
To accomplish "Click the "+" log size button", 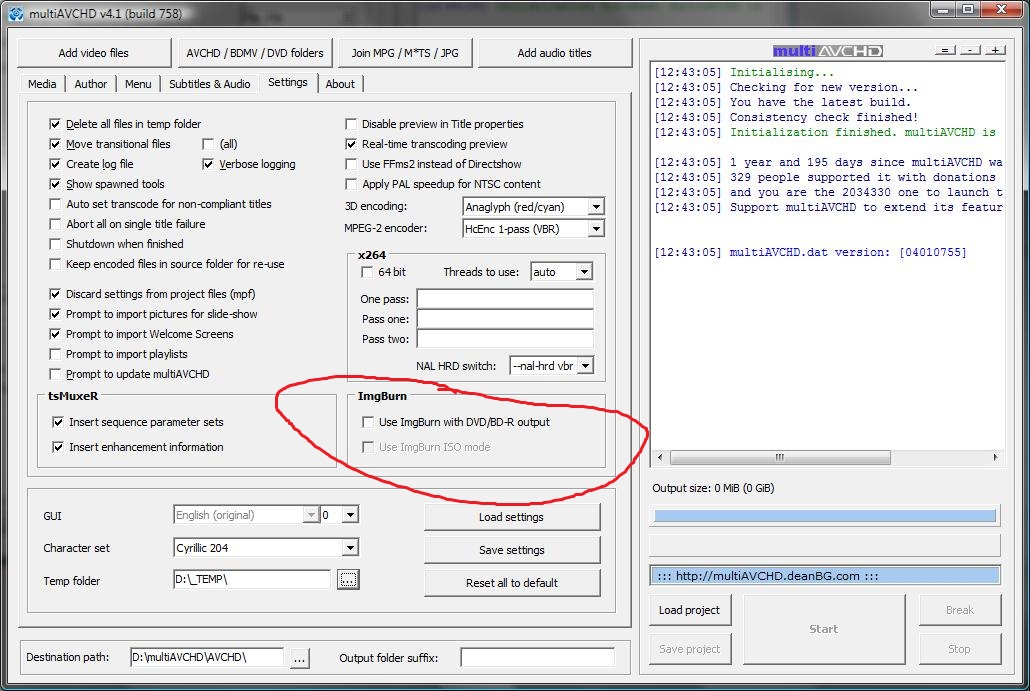I will click(995, 50).
